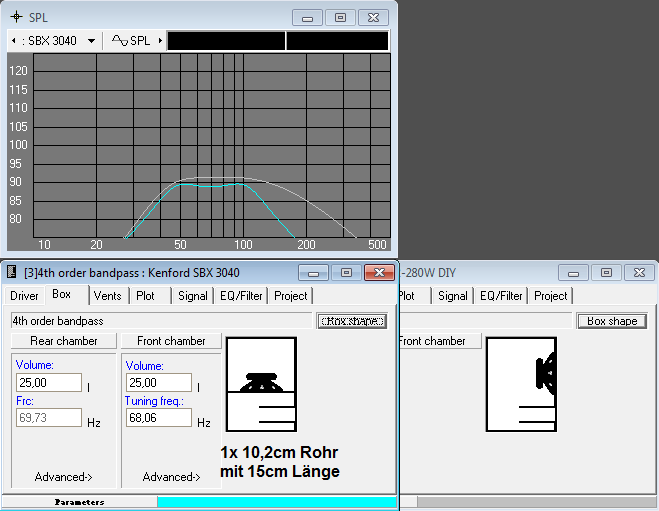Screen dimensions: 659x511
Task: Minimize the SPL window
Action: 307,18
